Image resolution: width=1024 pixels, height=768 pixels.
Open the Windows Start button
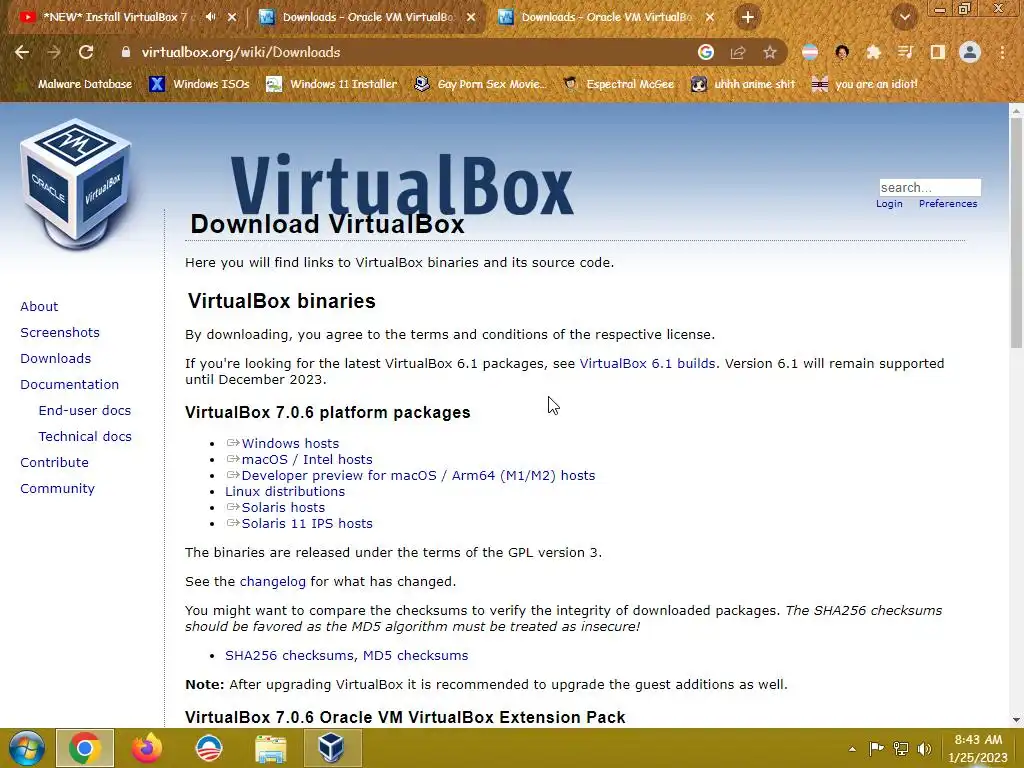pos(26,748)
